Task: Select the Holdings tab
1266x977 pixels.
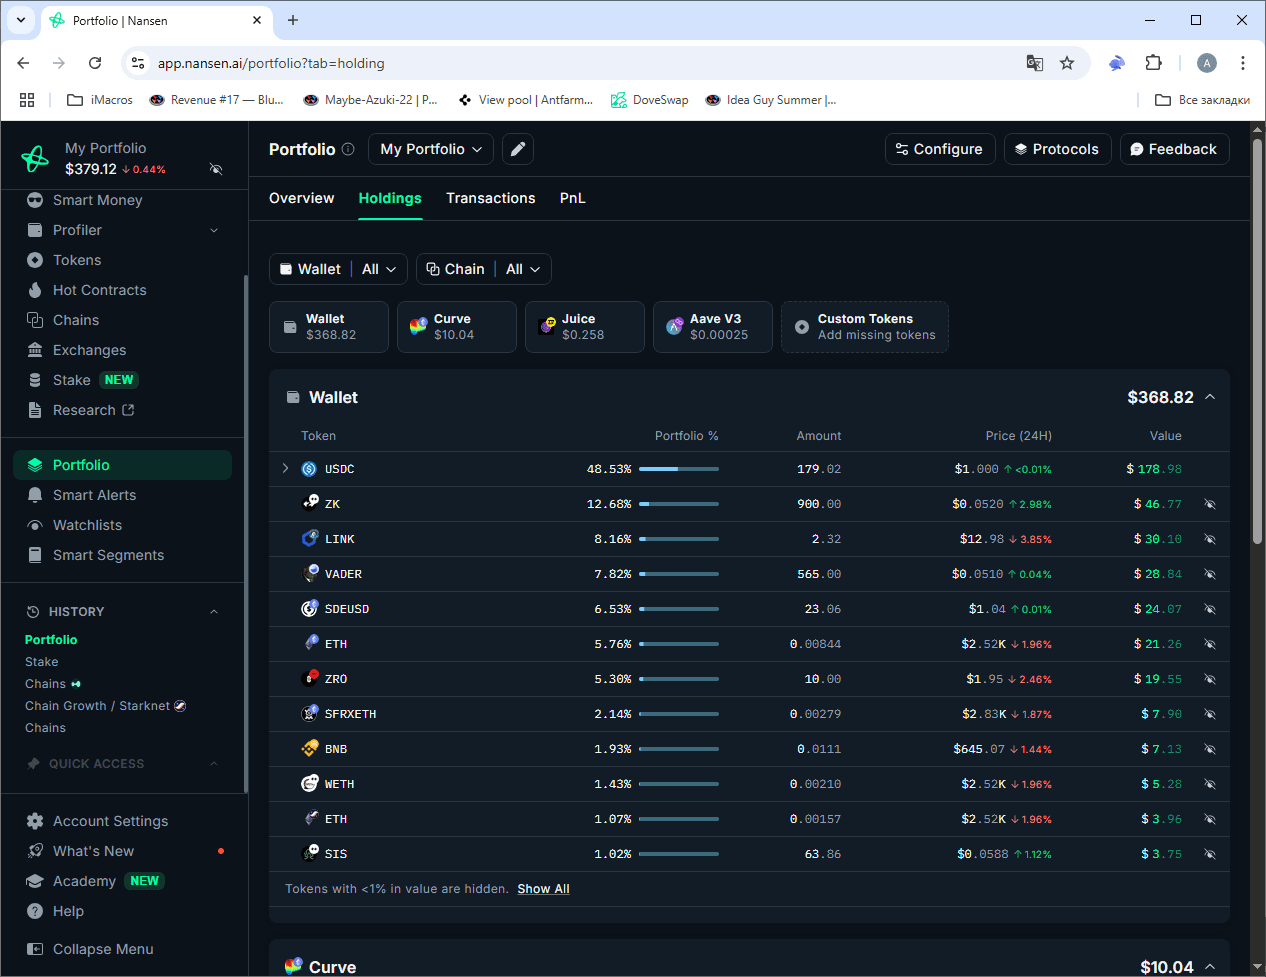Action: coord(390,198)
